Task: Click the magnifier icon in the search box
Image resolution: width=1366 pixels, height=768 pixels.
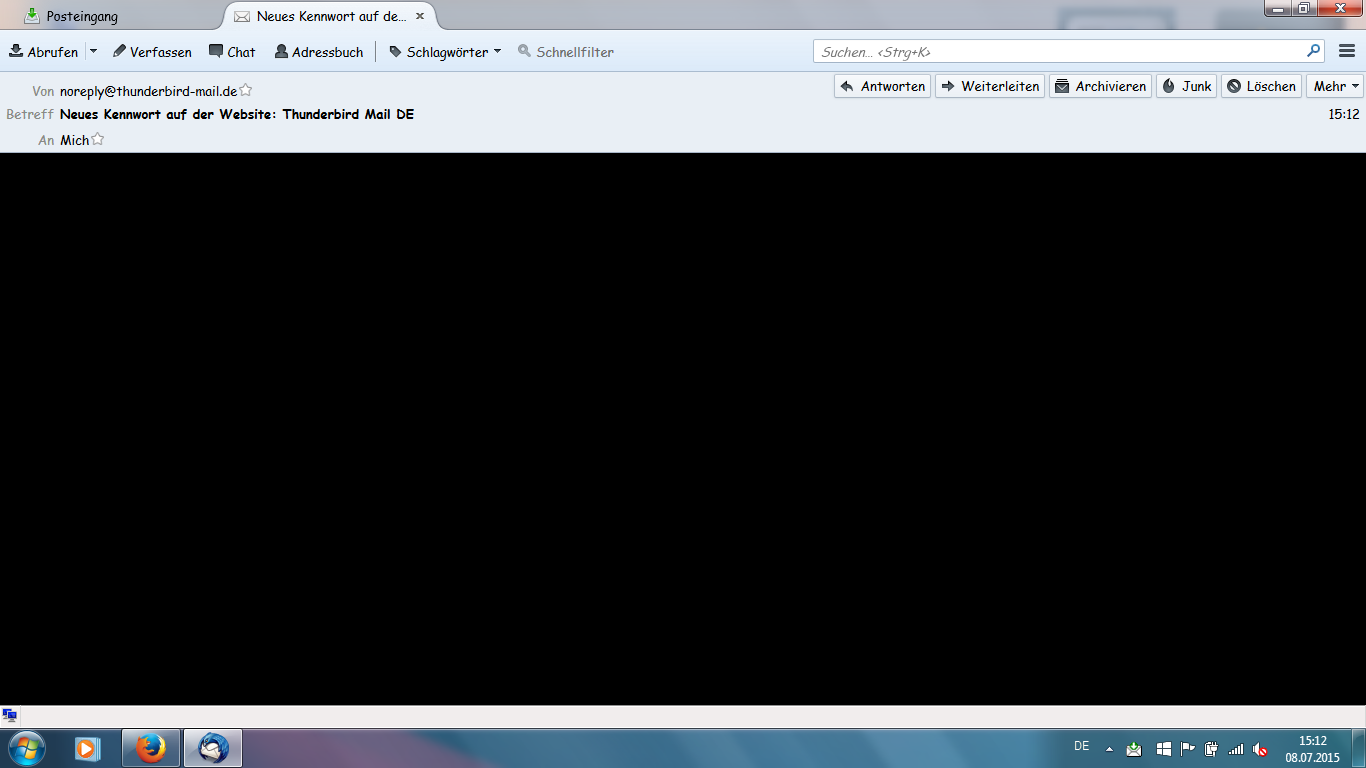Action: (x=1313, y=51)
